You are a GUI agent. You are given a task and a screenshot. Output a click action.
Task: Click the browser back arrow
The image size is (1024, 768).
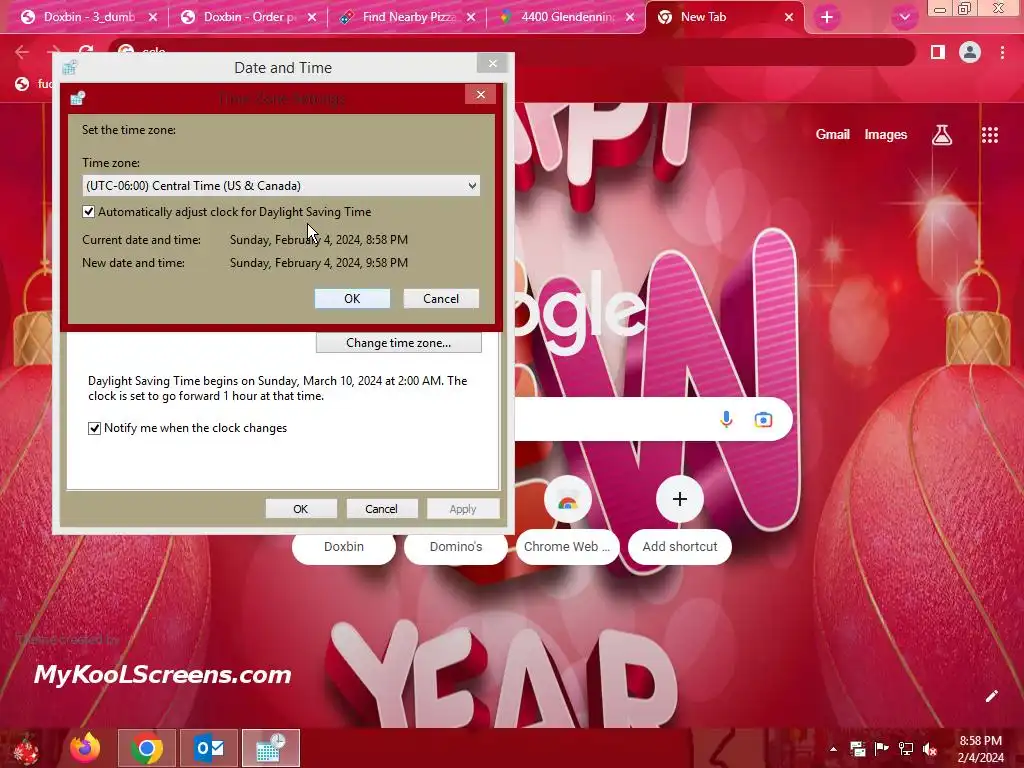22,52
